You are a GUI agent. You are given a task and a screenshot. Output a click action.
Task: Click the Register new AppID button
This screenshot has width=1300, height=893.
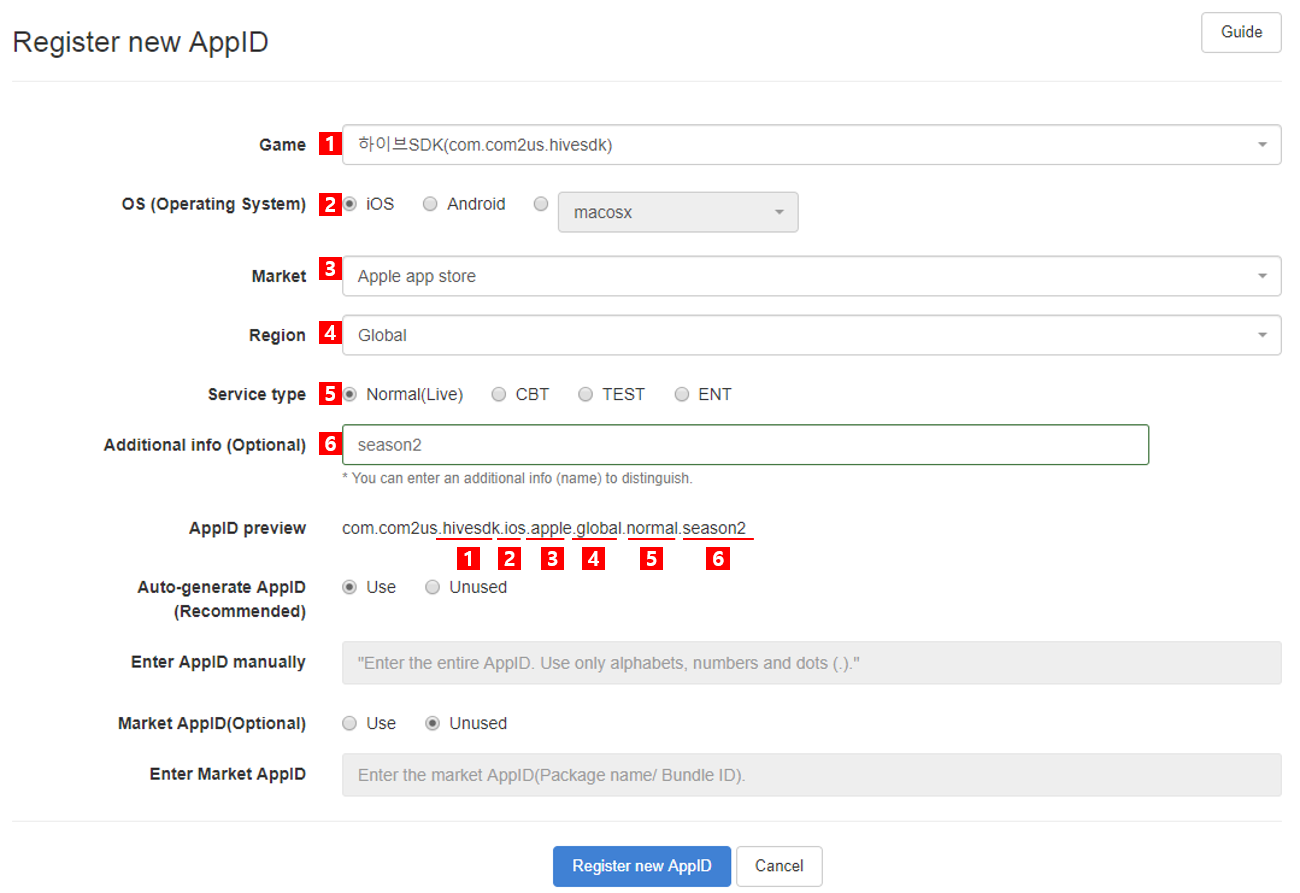tap(641, 866)
